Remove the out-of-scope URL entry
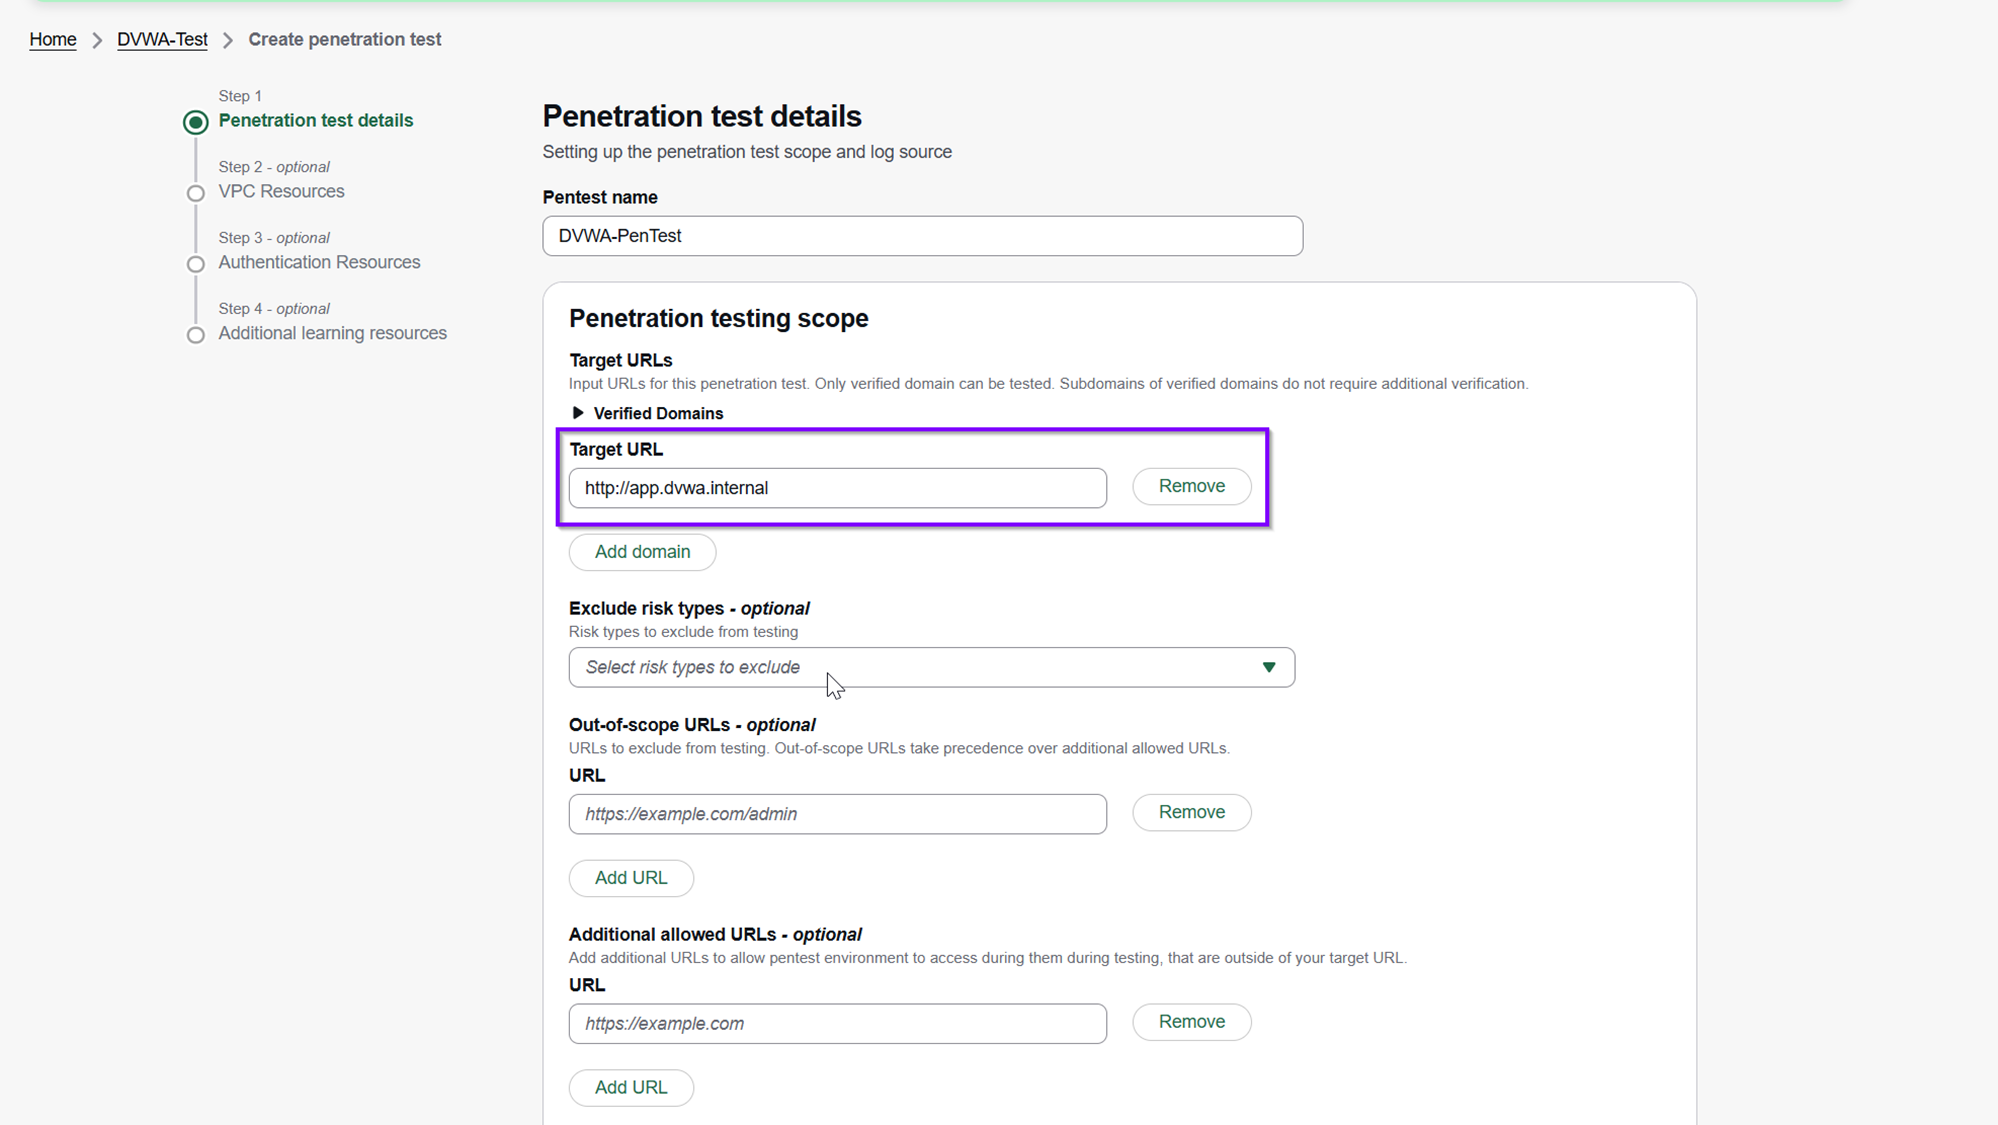 click(1191, 812)
